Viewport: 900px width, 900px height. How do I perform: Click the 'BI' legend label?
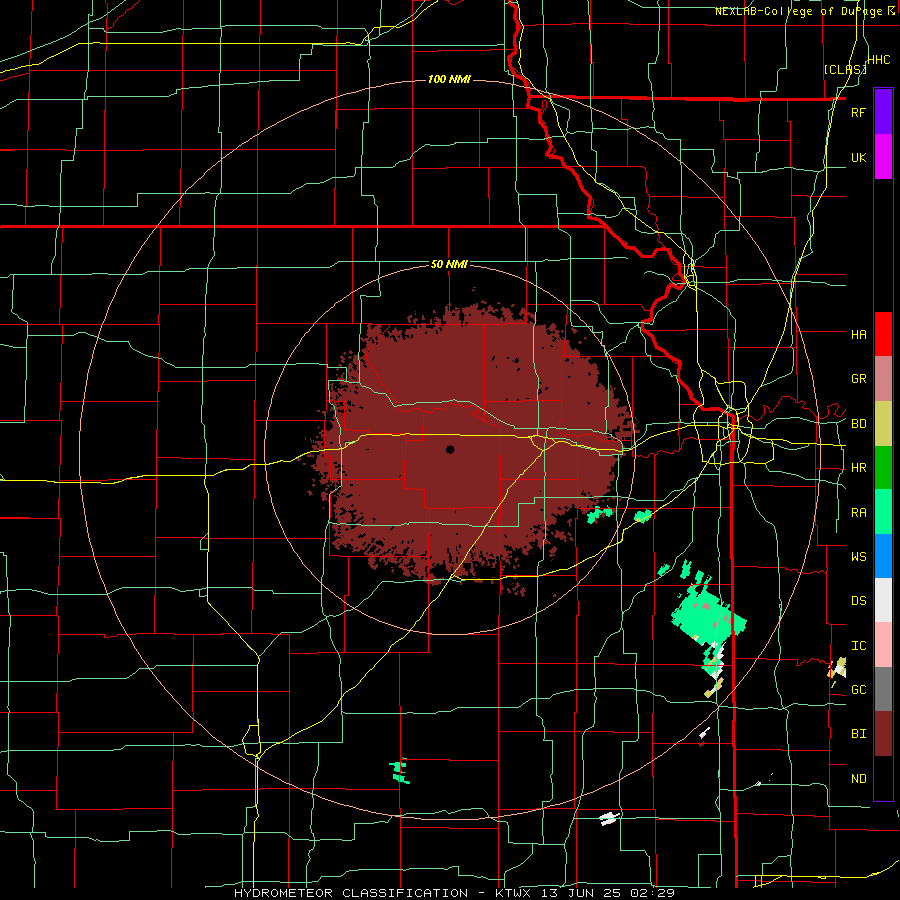coord(858,734)
